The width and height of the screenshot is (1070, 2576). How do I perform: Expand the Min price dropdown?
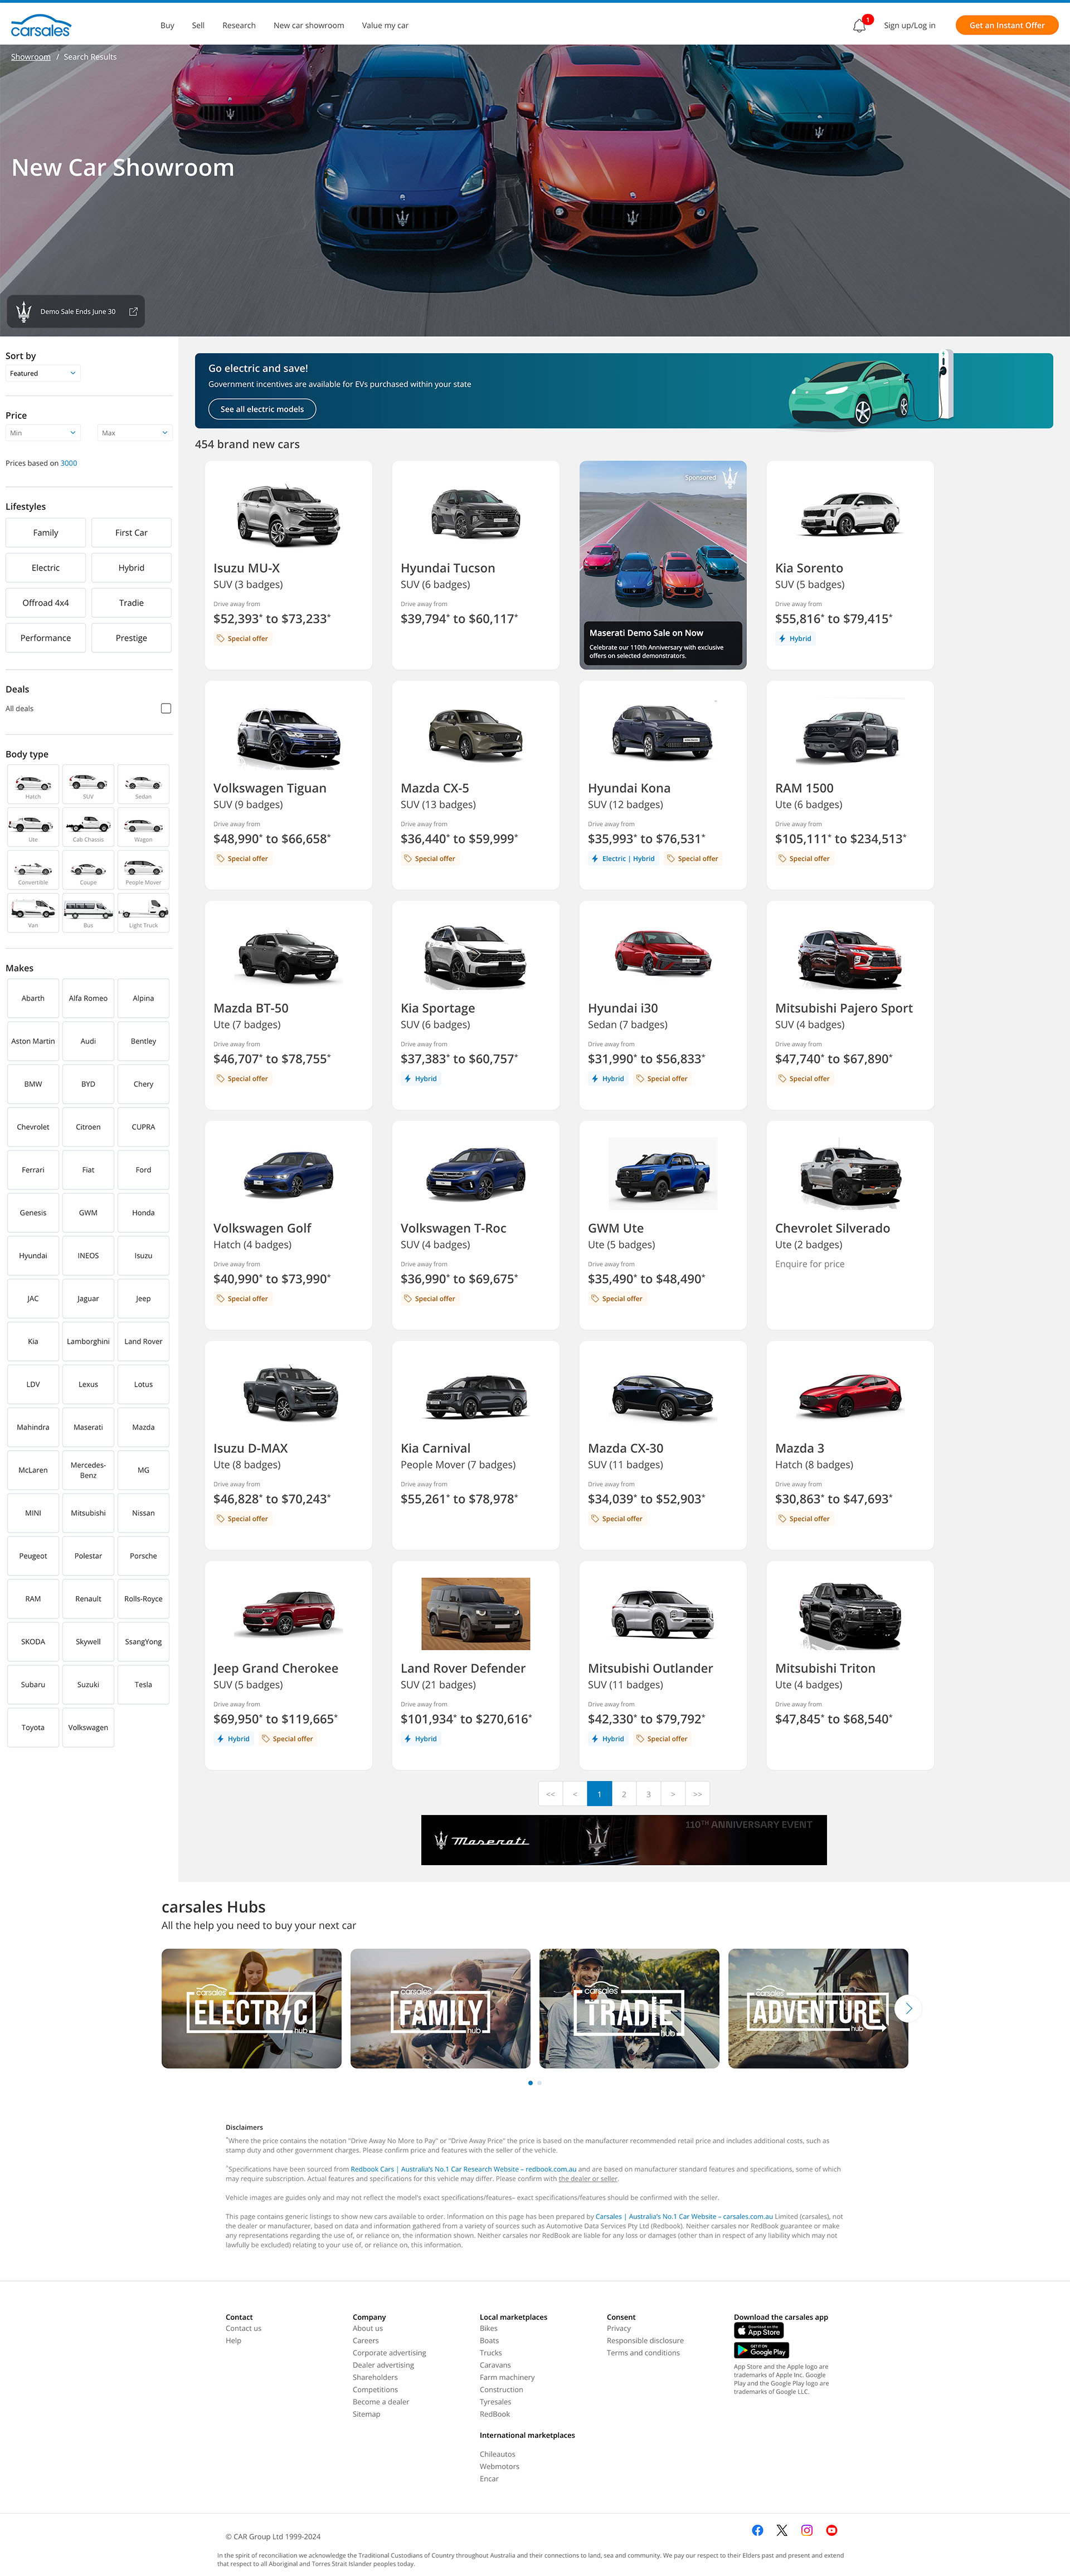click(43, 433)
